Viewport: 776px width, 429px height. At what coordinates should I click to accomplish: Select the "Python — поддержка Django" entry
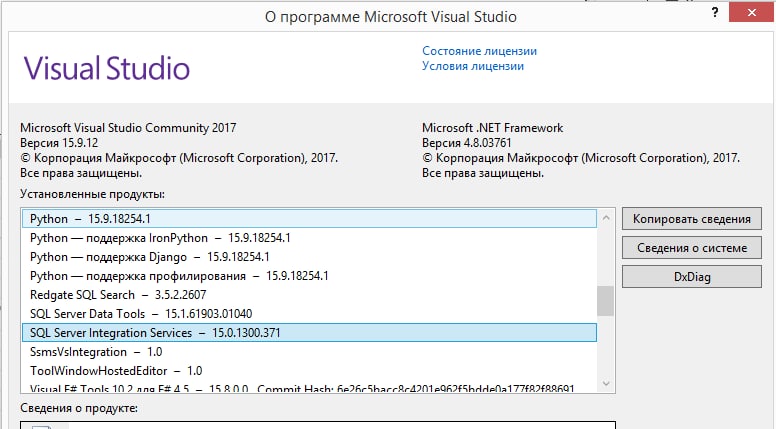pyautogui.click(x=309, y=257)
